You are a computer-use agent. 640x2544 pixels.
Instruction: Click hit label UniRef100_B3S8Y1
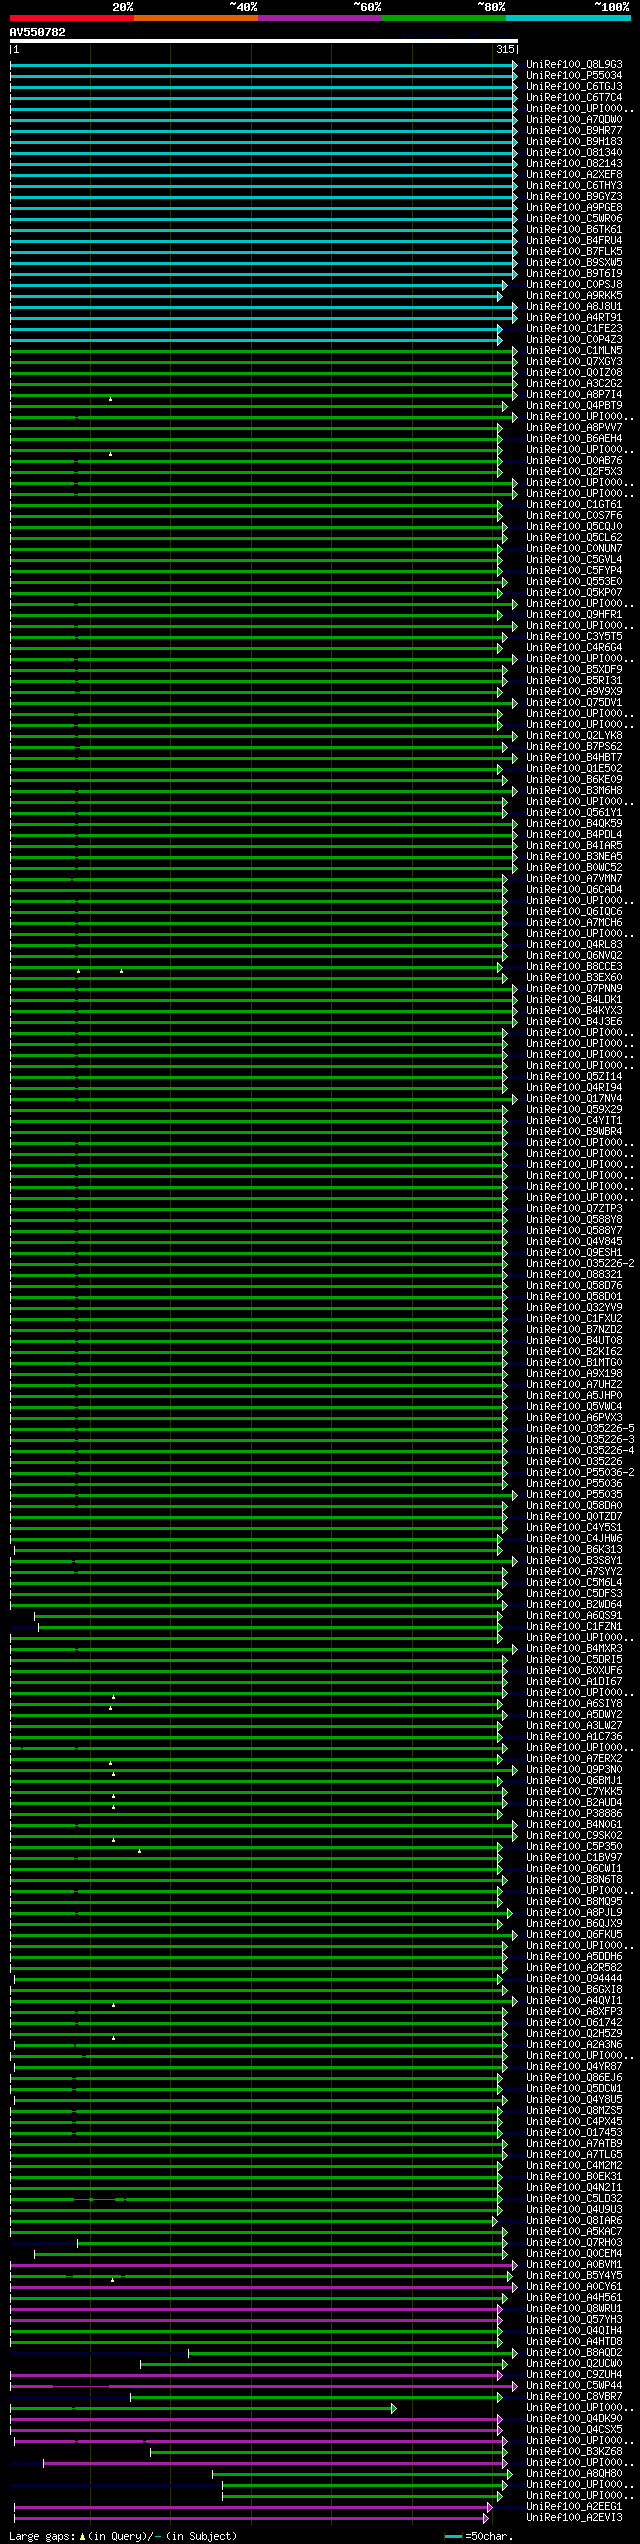tap(574, 1561)
